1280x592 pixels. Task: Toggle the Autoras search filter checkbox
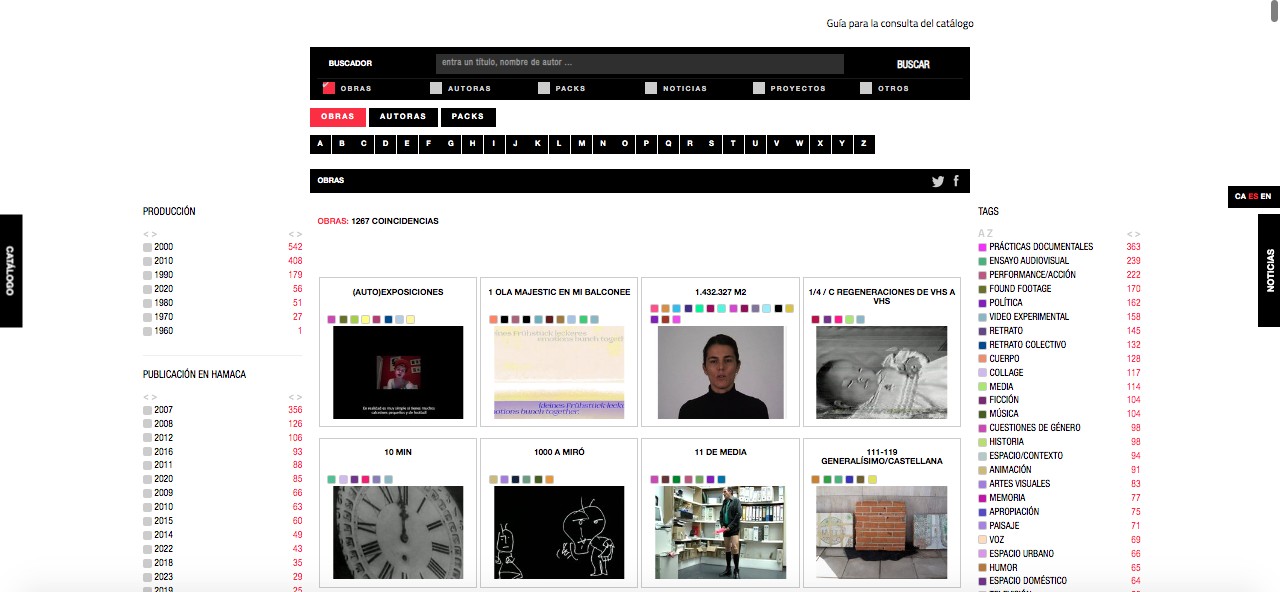pos(436,88)
